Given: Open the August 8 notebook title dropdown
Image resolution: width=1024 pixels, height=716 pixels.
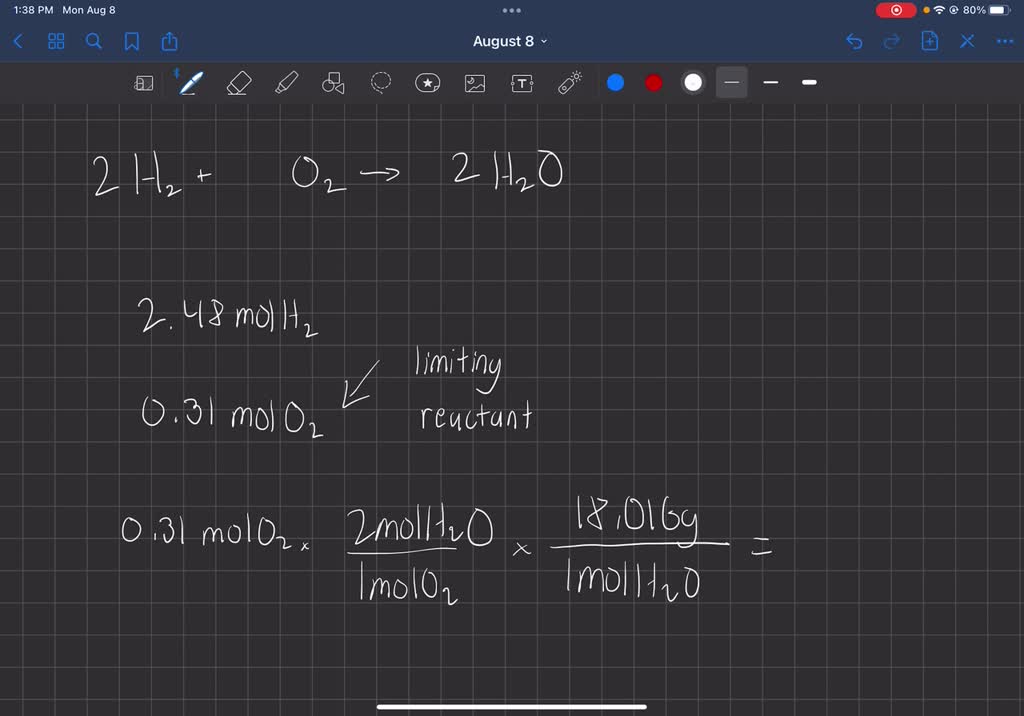Looking at the screenshot, I should coord(510,41).
